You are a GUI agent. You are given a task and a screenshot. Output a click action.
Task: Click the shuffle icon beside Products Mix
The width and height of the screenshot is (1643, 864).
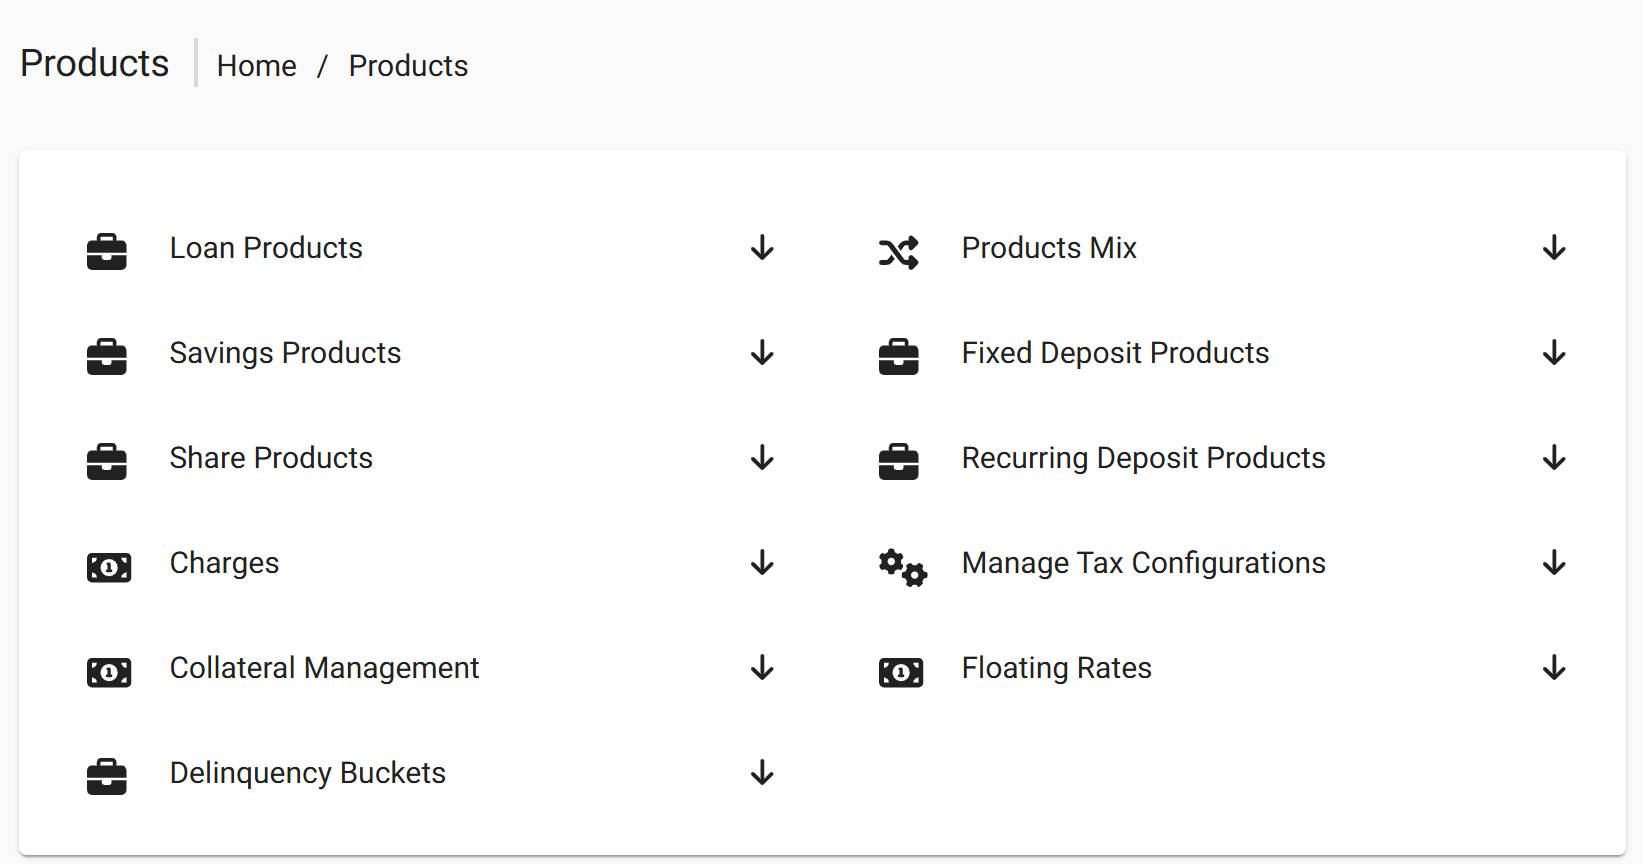899,252
